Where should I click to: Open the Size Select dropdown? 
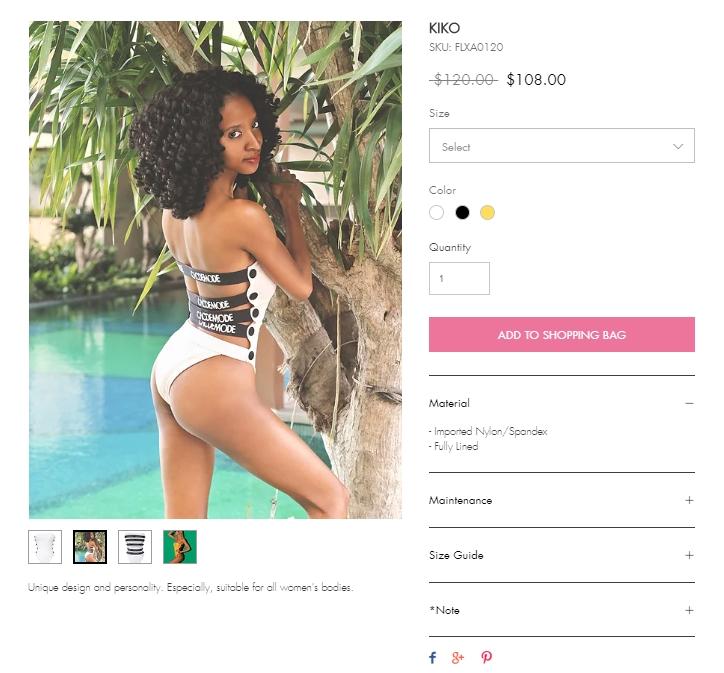pyautogui.click(x=561, y=145)
